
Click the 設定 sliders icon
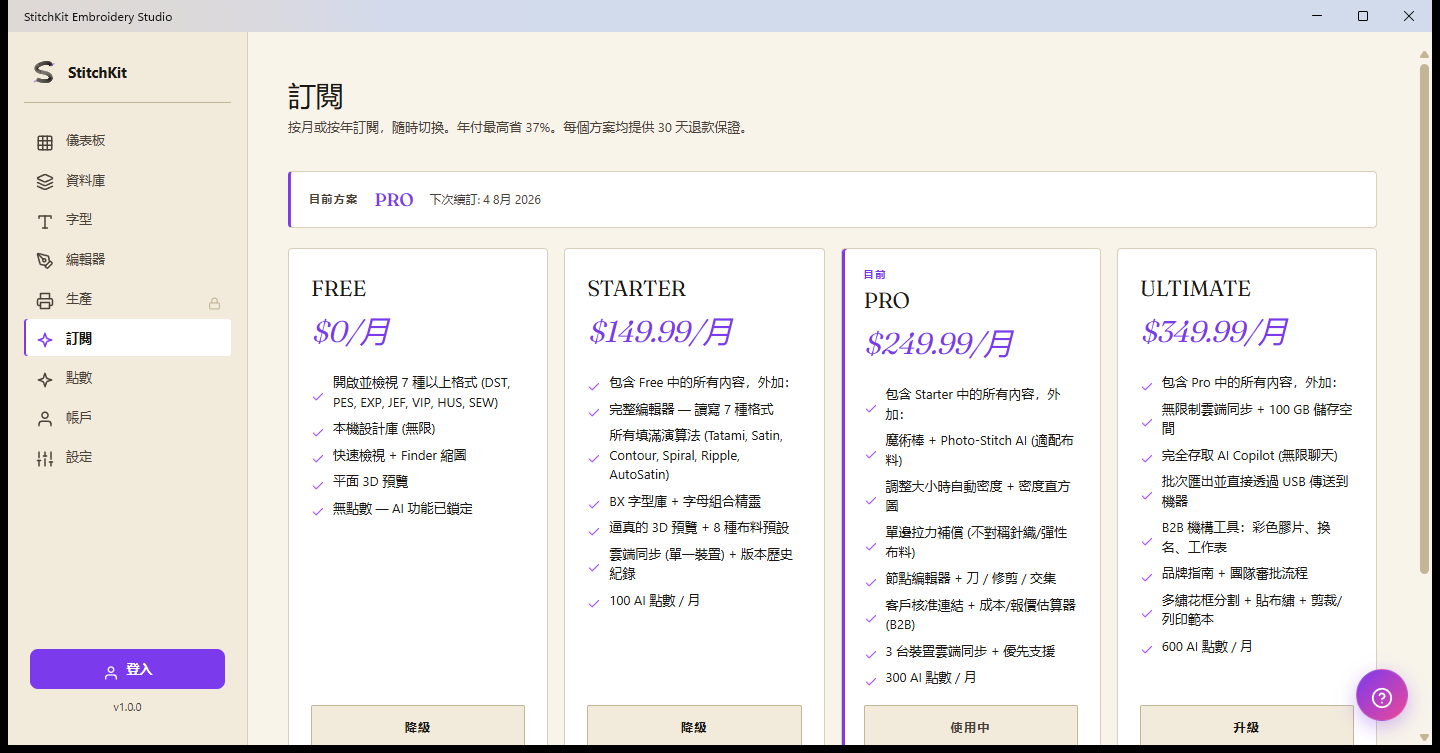tap(45, 459)
